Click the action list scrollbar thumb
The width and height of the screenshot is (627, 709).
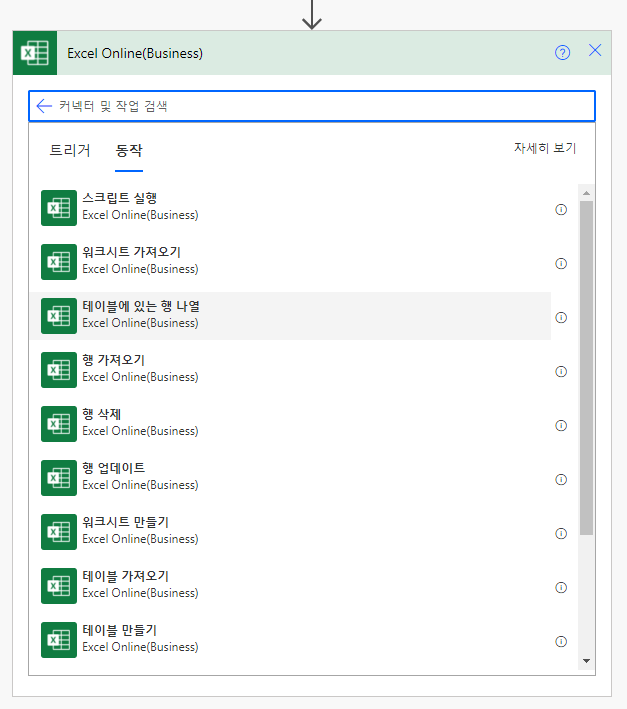click(x=586, y=368)
